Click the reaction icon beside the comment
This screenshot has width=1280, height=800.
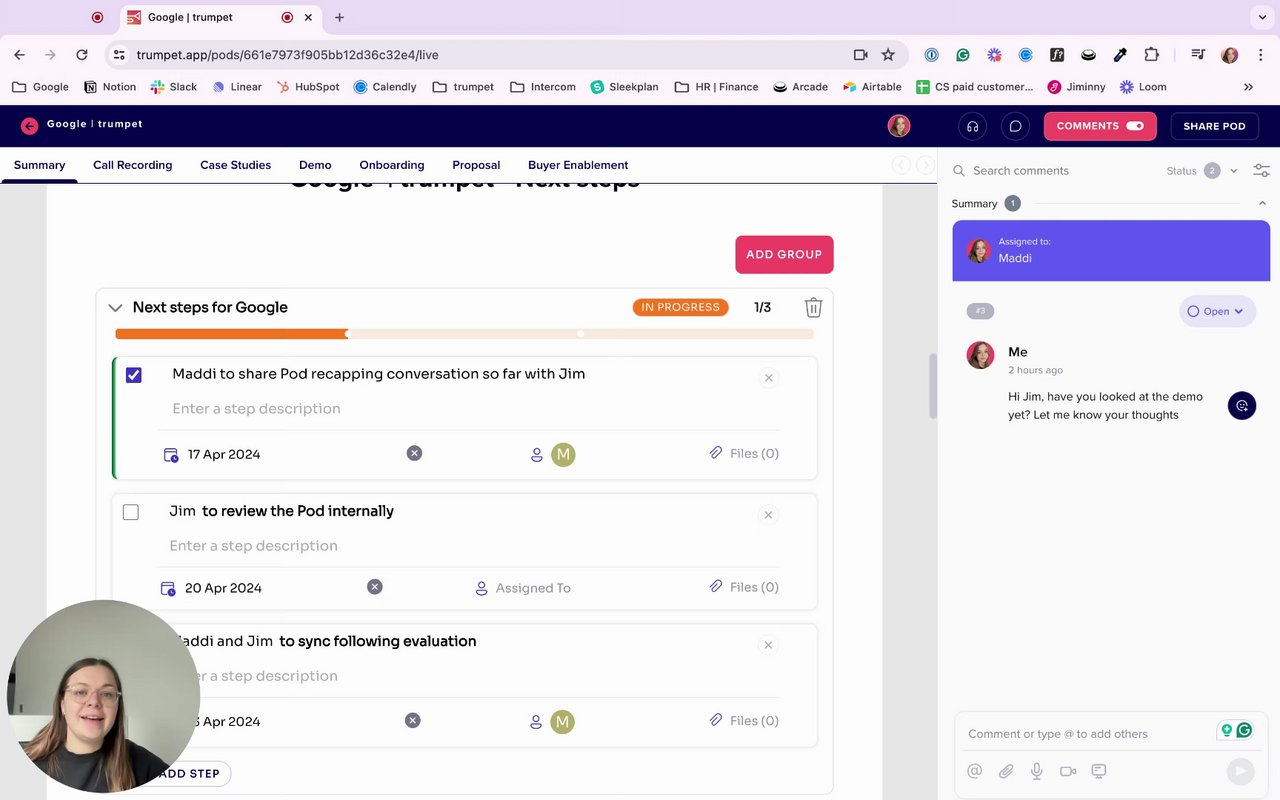click(x=1242, y=406)
